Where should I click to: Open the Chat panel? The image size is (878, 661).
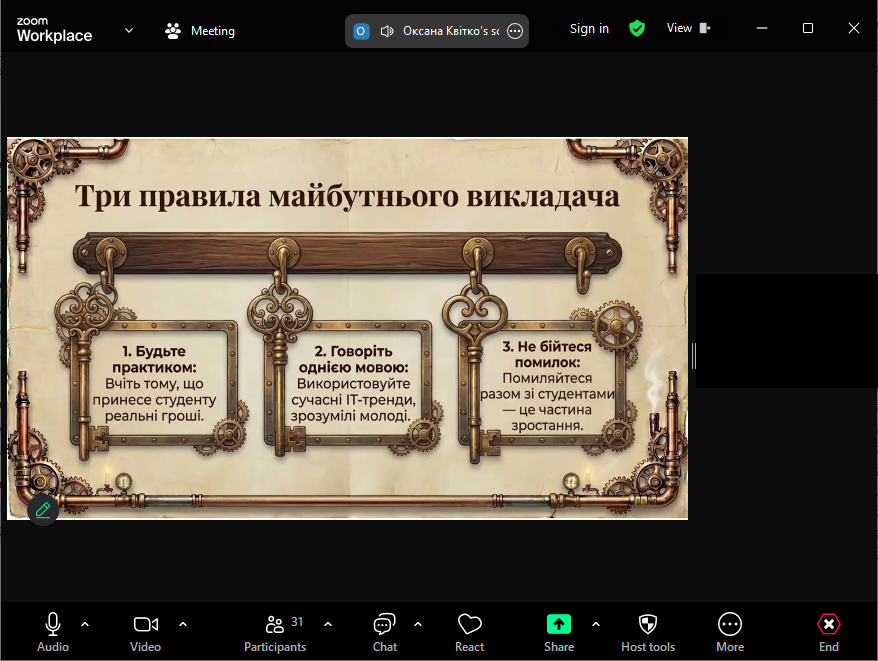point(384,631)
